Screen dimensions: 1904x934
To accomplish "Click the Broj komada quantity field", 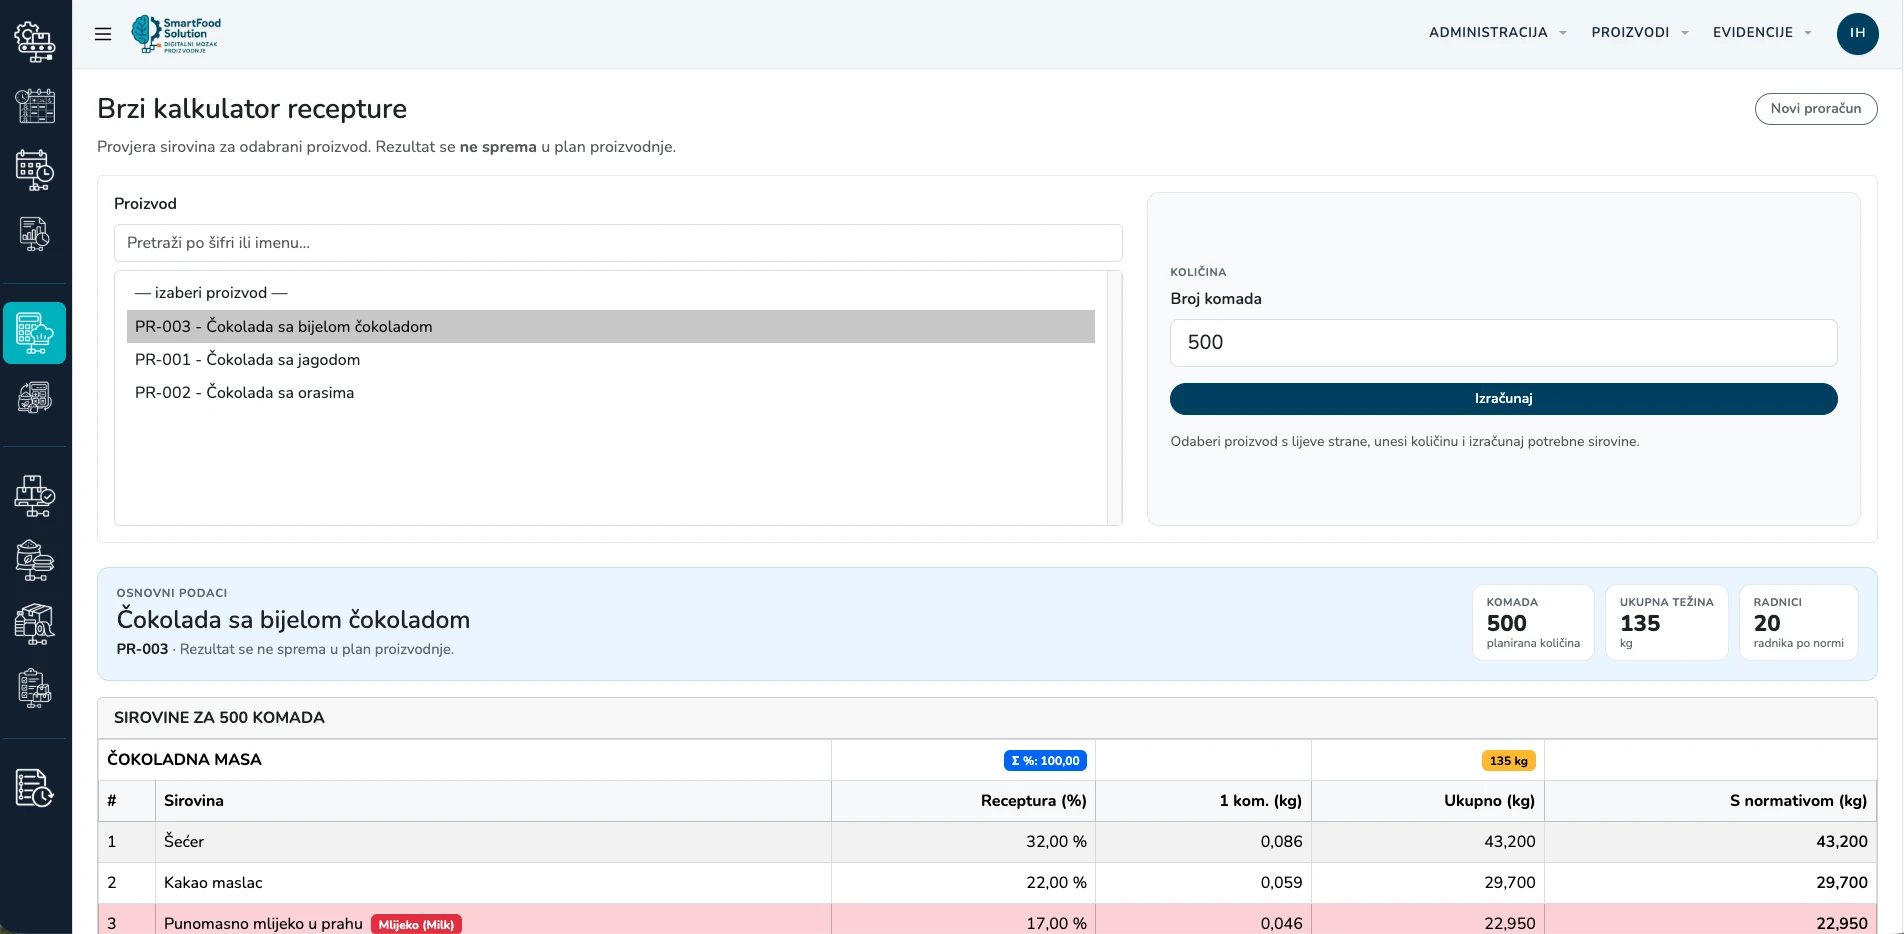I will click(1503, 343).
